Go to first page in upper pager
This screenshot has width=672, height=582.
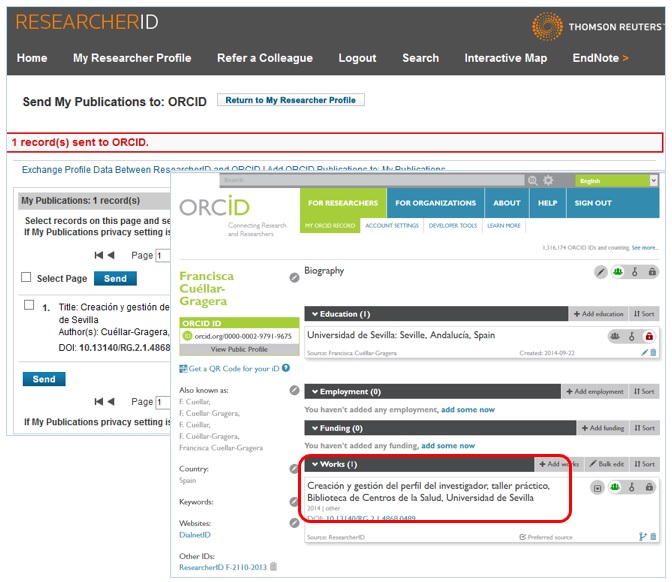pos(99,255)
